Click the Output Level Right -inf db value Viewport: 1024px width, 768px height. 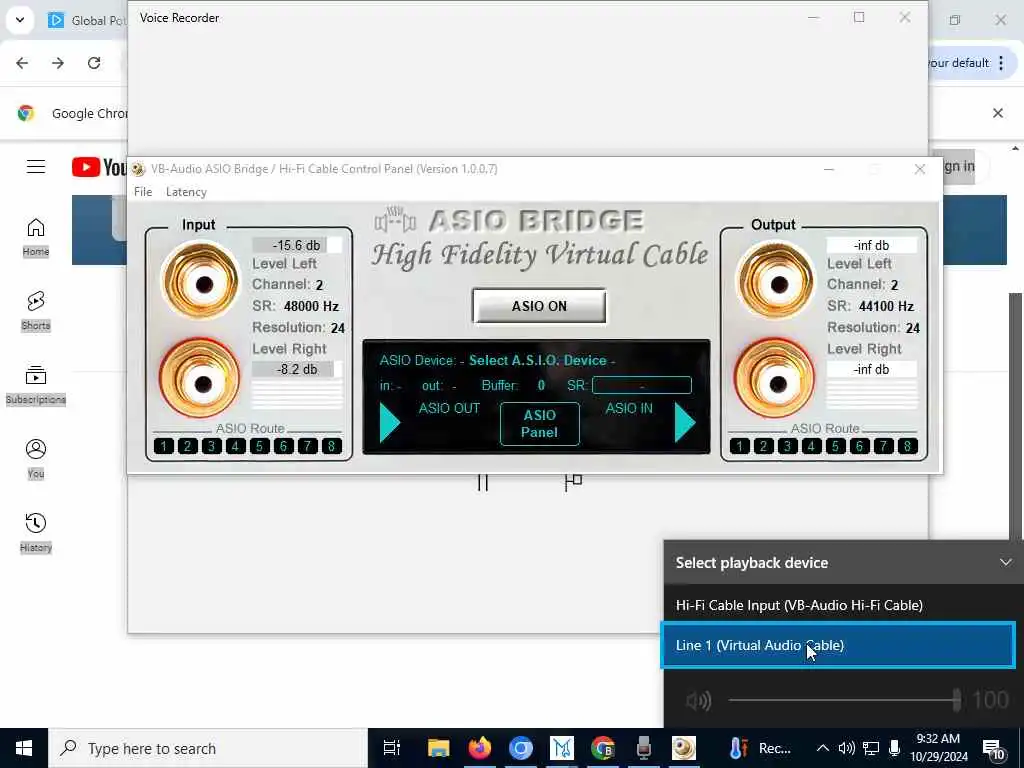pyautogui.click(x=872, y=369)
